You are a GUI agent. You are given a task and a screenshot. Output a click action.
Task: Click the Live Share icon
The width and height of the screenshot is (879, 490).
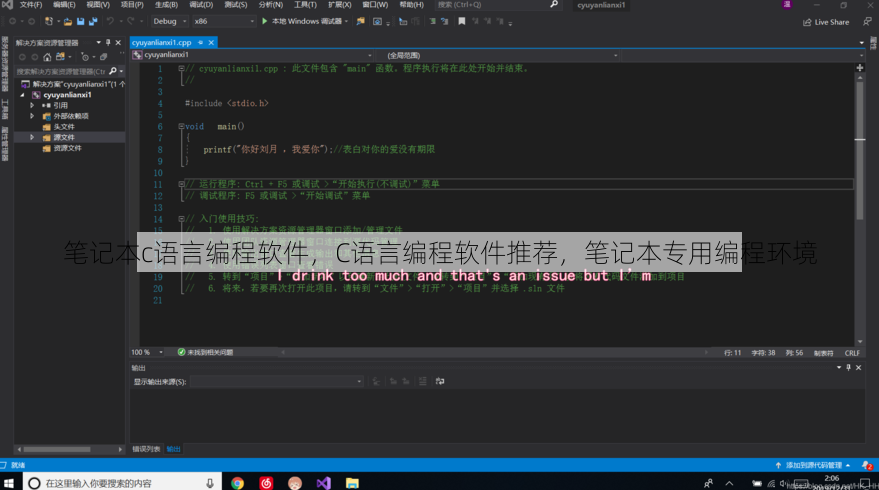[x=826, y=22]
